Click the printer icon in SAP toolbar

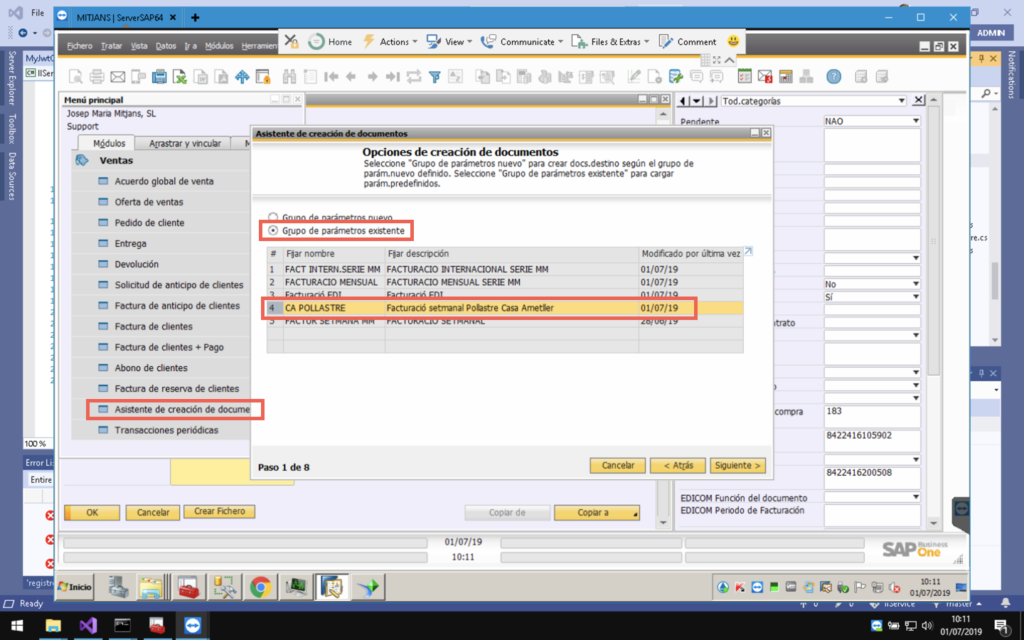point(97,77)
